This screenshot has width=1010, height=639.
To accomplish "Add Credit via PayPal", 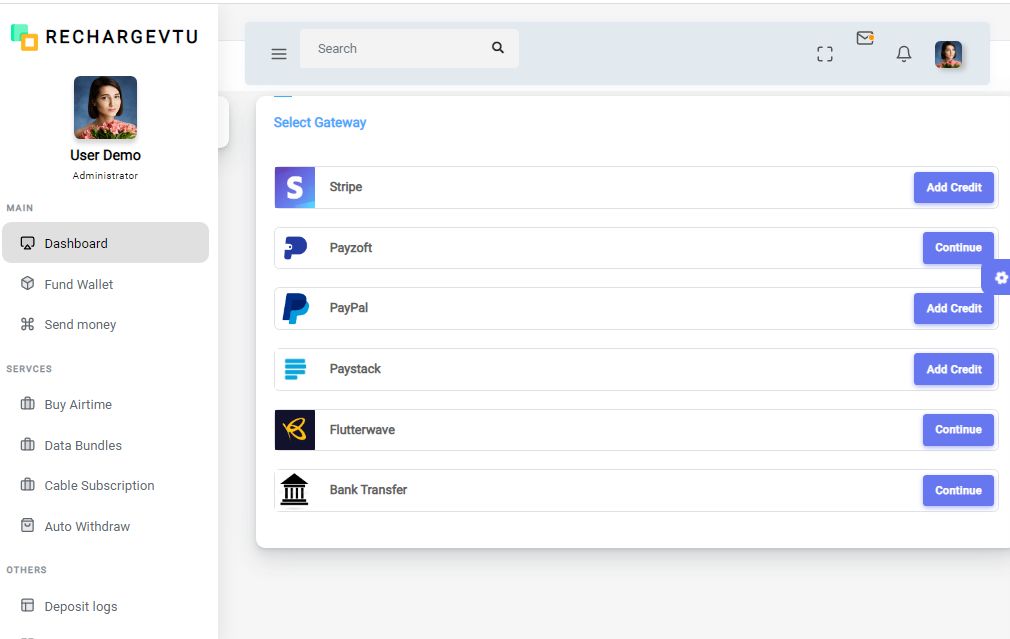I will 954,309.
